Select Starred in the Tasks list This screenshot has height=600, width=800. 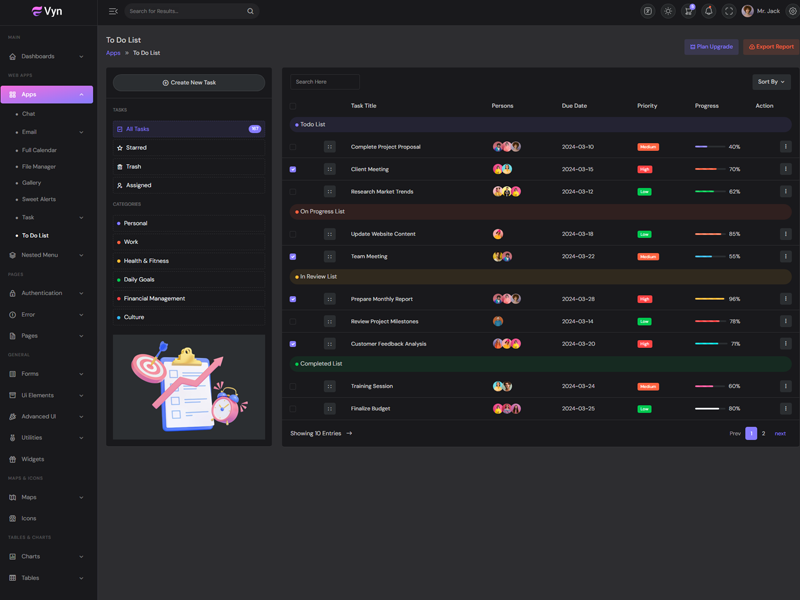click(136, 148)
